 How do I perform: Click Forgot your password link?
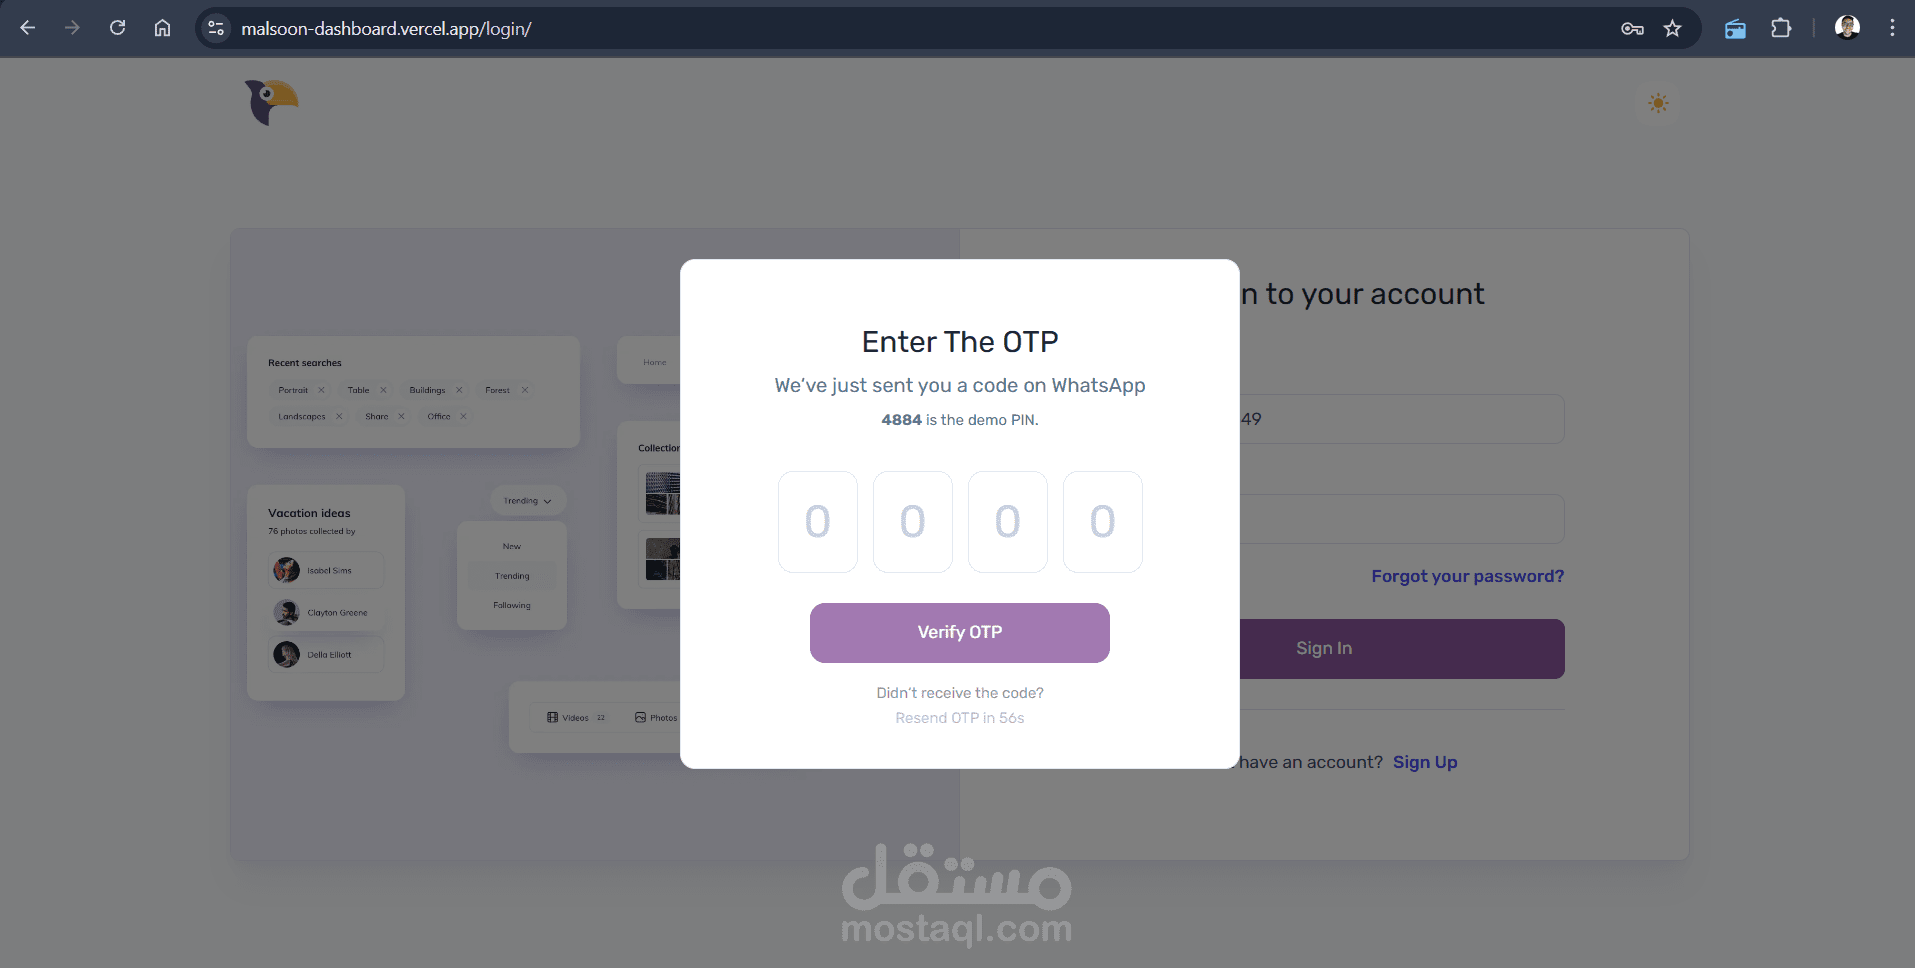(x=1467, y=576)
